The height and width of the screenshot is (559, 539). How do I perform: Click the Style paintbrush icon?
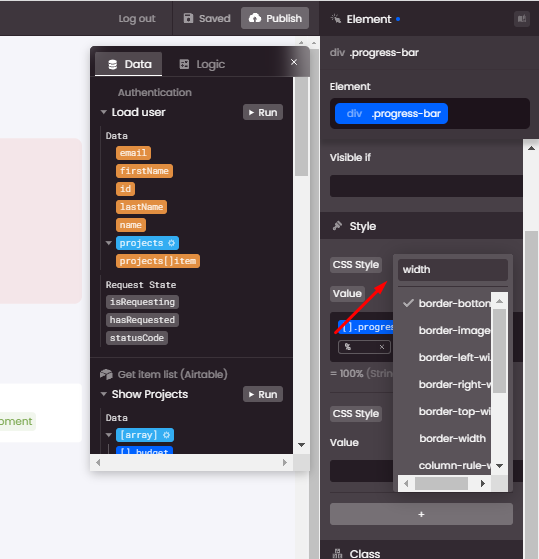pos(337,226)
